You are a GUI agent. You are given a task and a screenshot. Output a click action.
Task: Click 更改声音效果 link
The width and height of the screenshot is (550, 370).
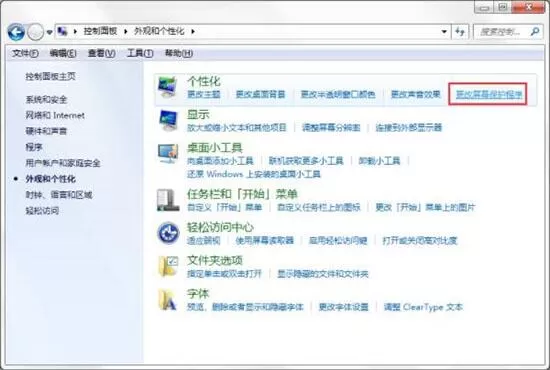[x=416, y=94]
